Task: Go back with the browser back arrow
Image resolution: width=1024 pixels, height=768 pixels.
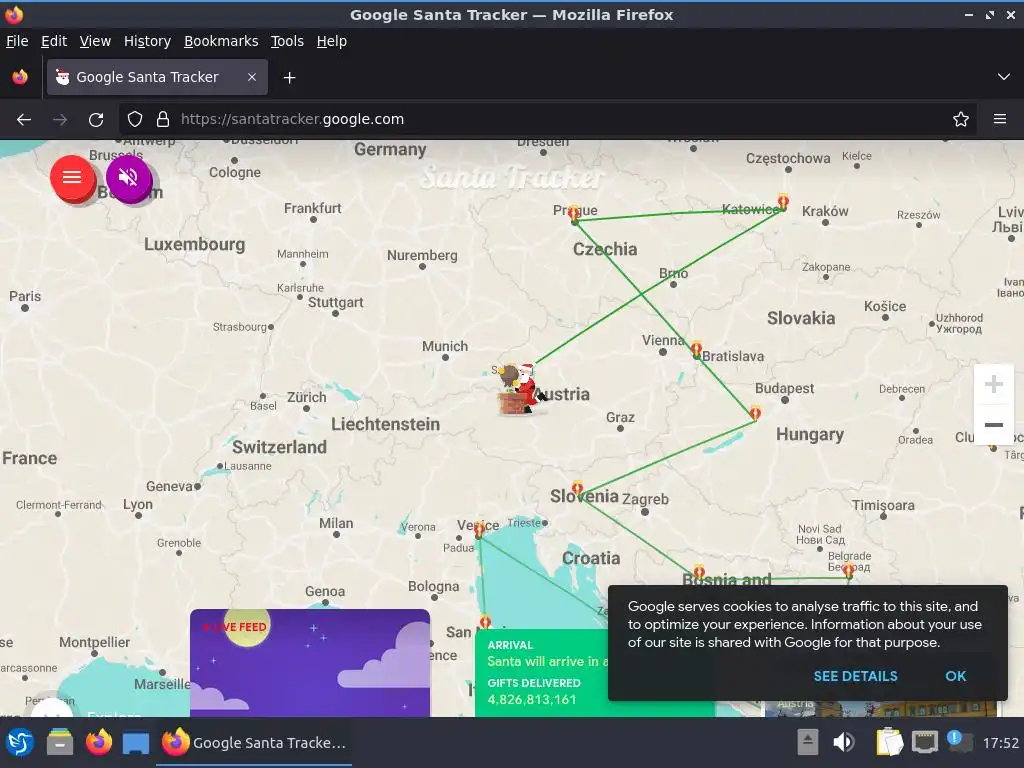Action: (24, 120)
